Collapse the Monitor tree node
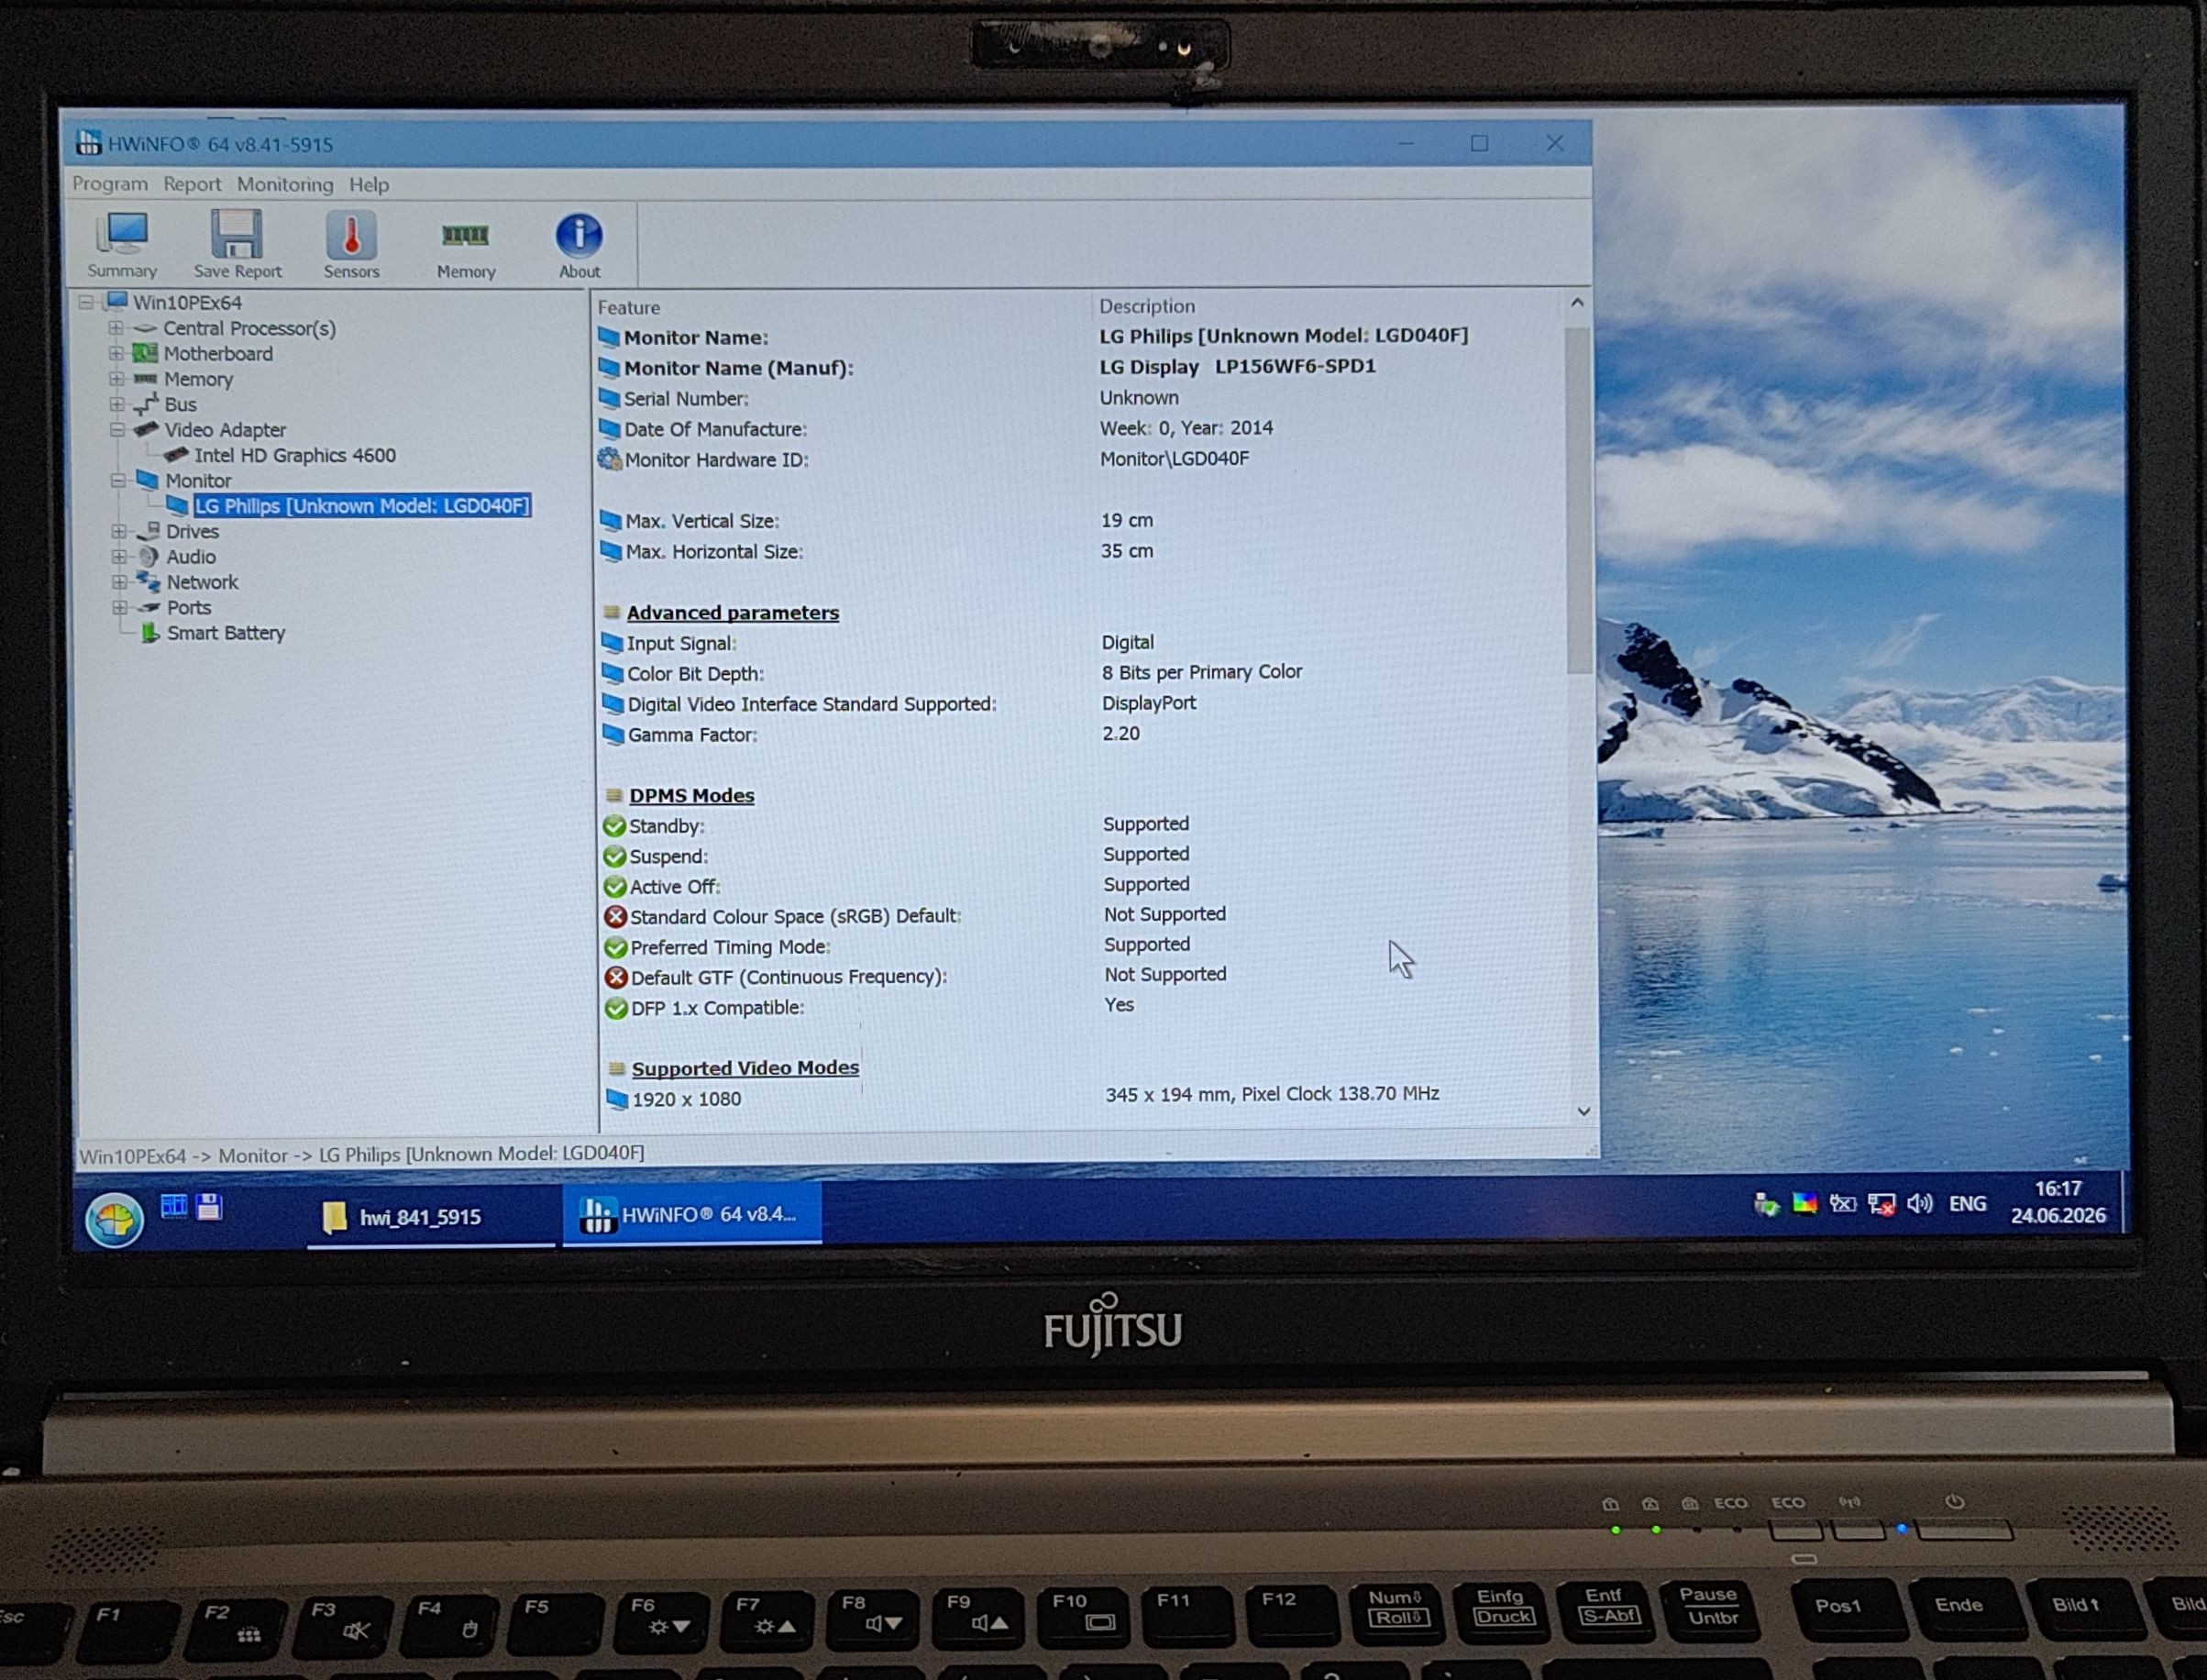 pos(118,481)
